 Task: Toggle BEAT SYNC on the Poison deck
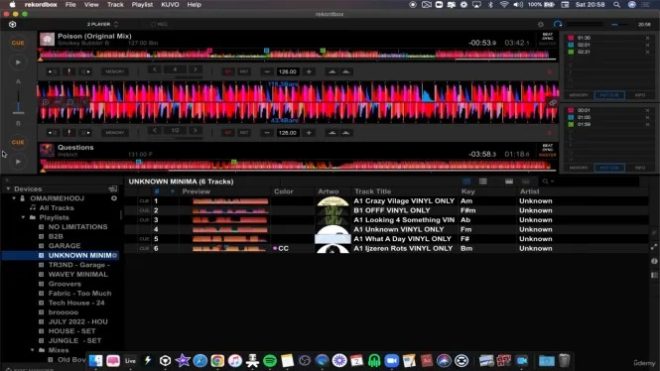point(548,36)
